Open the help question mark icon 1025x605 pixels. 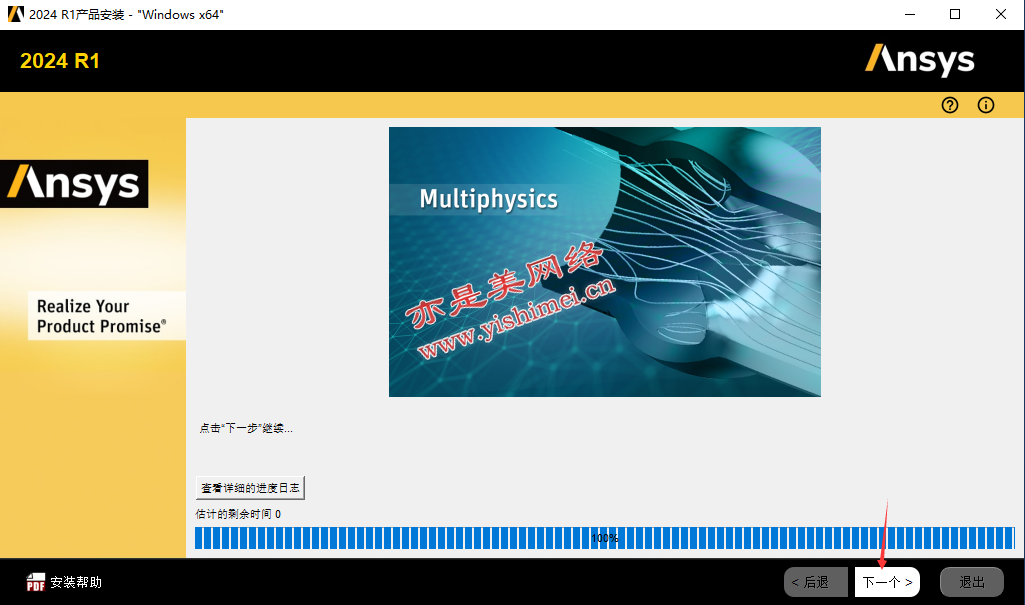click(x=950, y=105)
